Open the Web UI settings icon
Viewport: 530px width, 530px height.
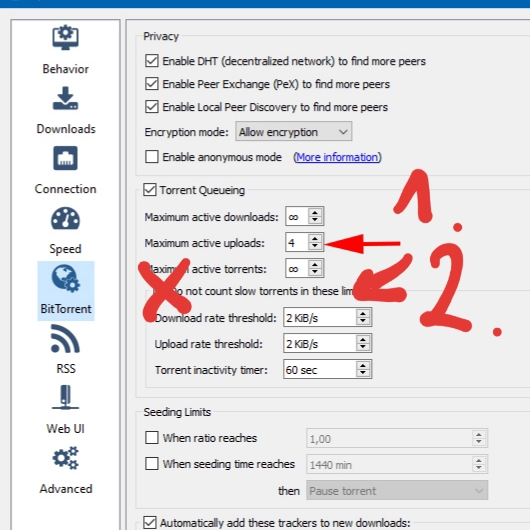point(65,398)
